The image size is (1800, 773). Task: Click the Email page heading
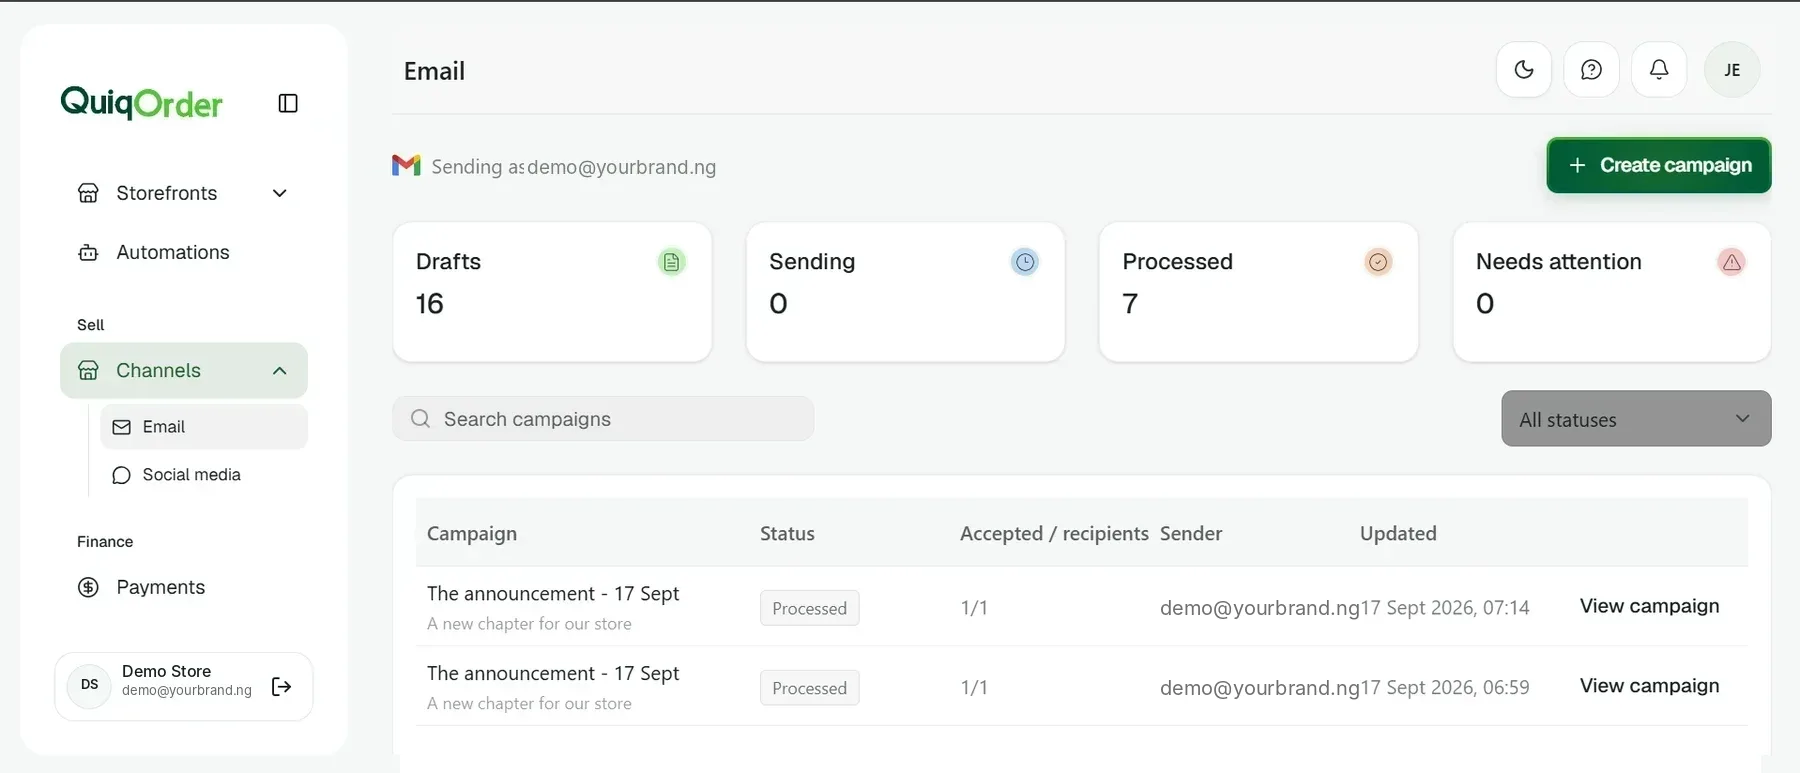click(x=434, y=71)
